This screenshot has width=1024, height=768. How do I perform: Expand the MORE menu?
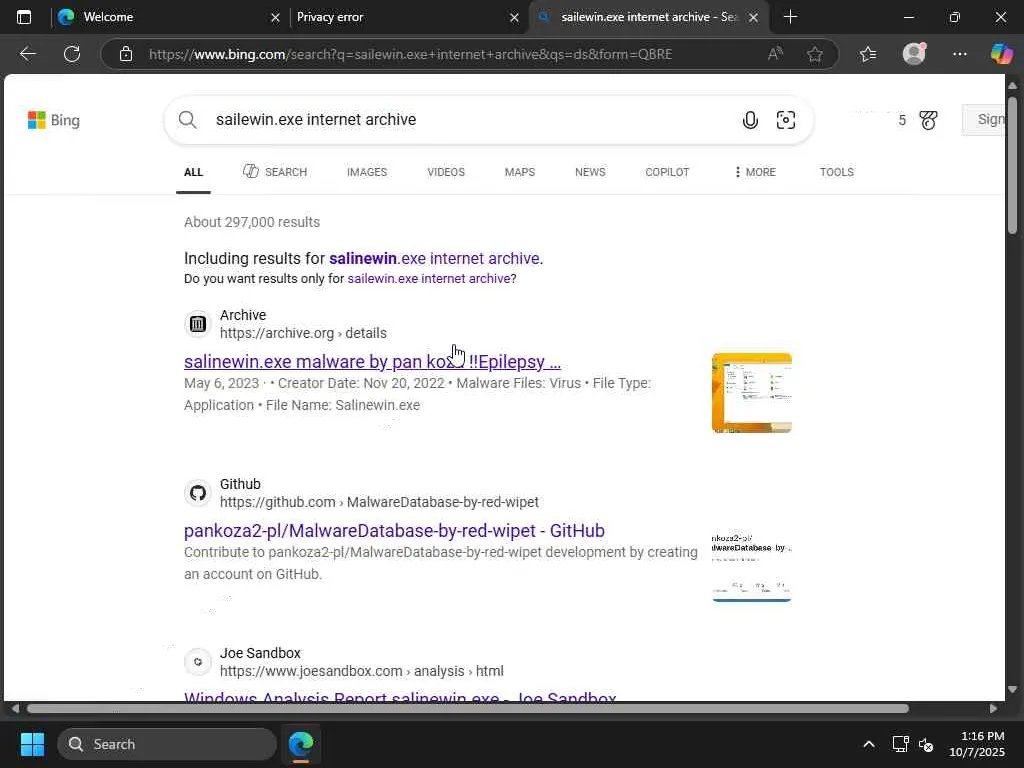coord(755,172)
